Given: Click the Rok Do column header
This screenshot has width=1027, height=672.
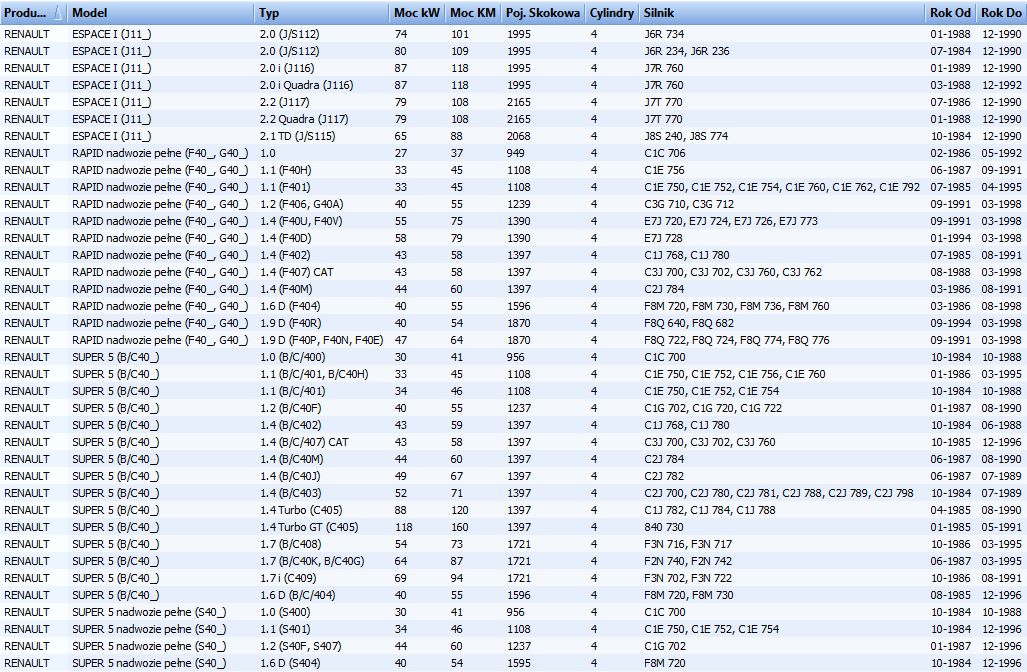Looking at the screenshot, I should click(x=1001, y=12).
